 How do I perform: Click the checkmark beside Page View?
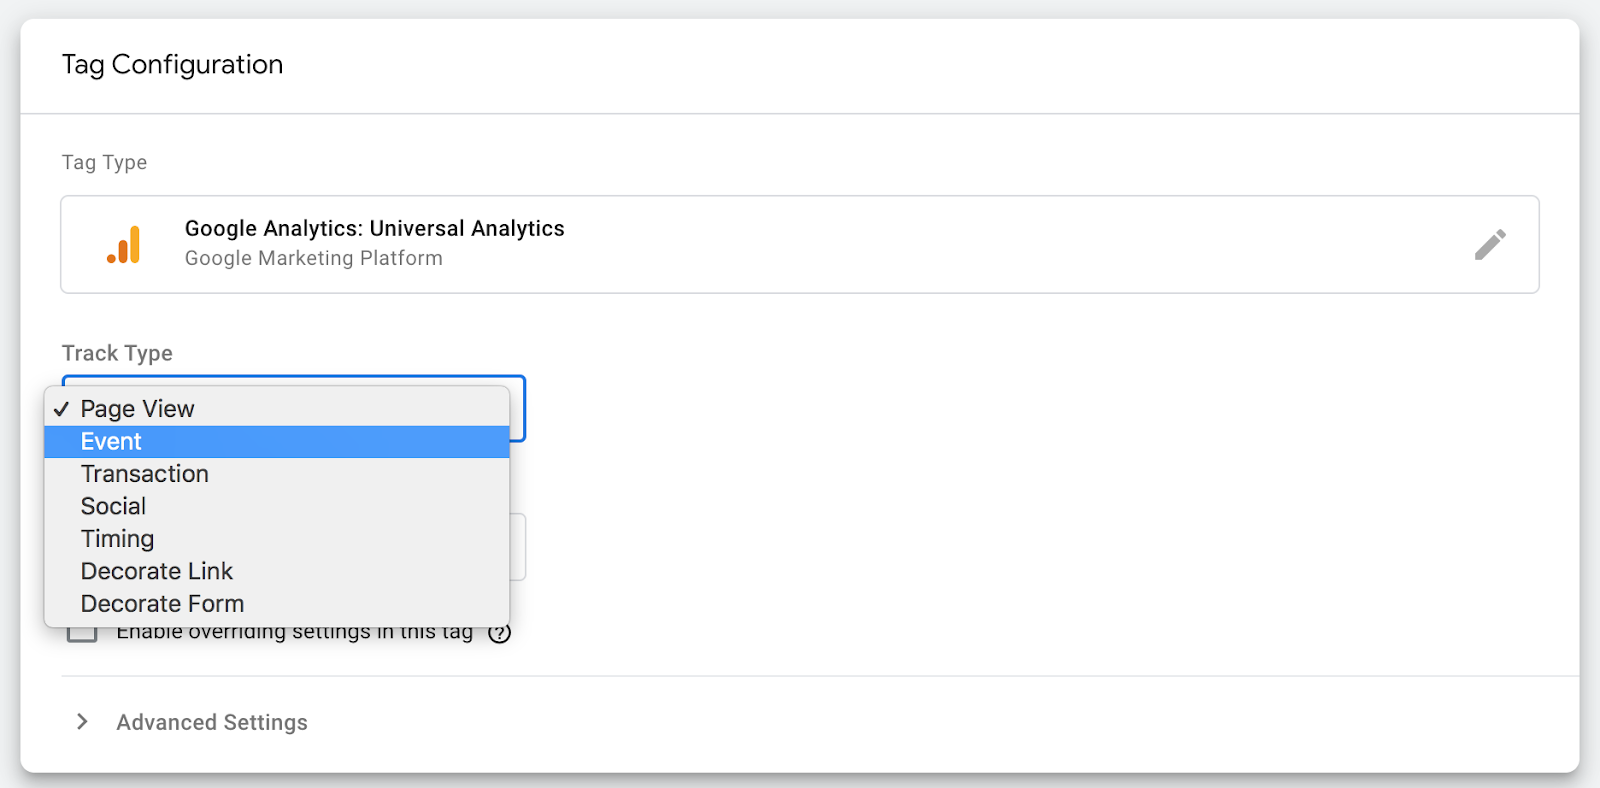point(62,409)
